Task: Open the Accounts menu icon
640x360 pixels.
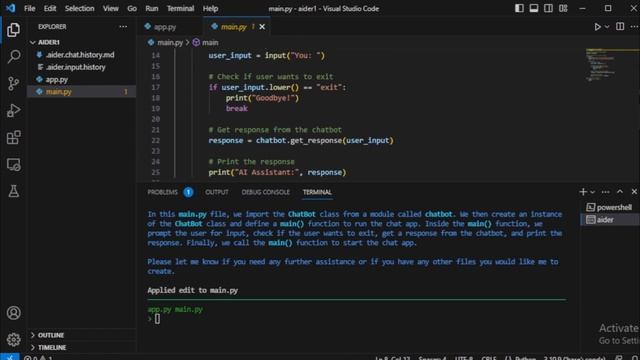Action: (x=13, y=313)
